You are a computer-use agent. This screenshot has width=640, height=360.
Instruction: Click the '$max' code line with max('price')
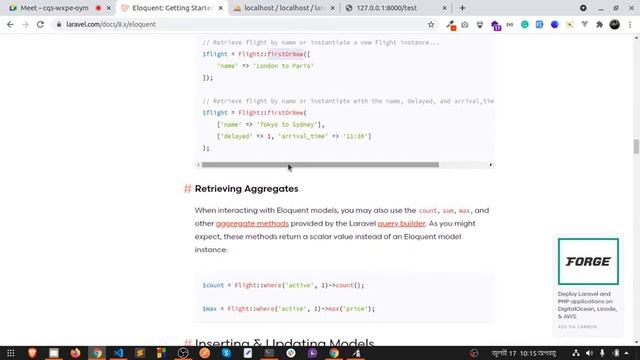[288, 309]
